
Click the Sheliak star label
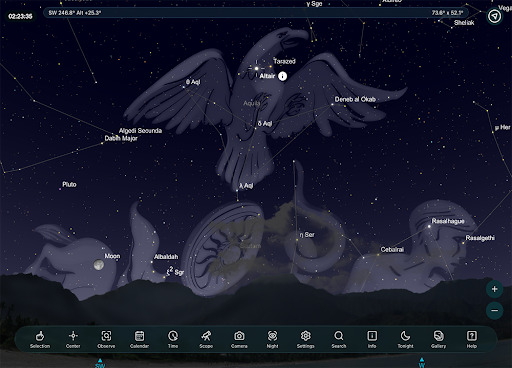[464, 23]
